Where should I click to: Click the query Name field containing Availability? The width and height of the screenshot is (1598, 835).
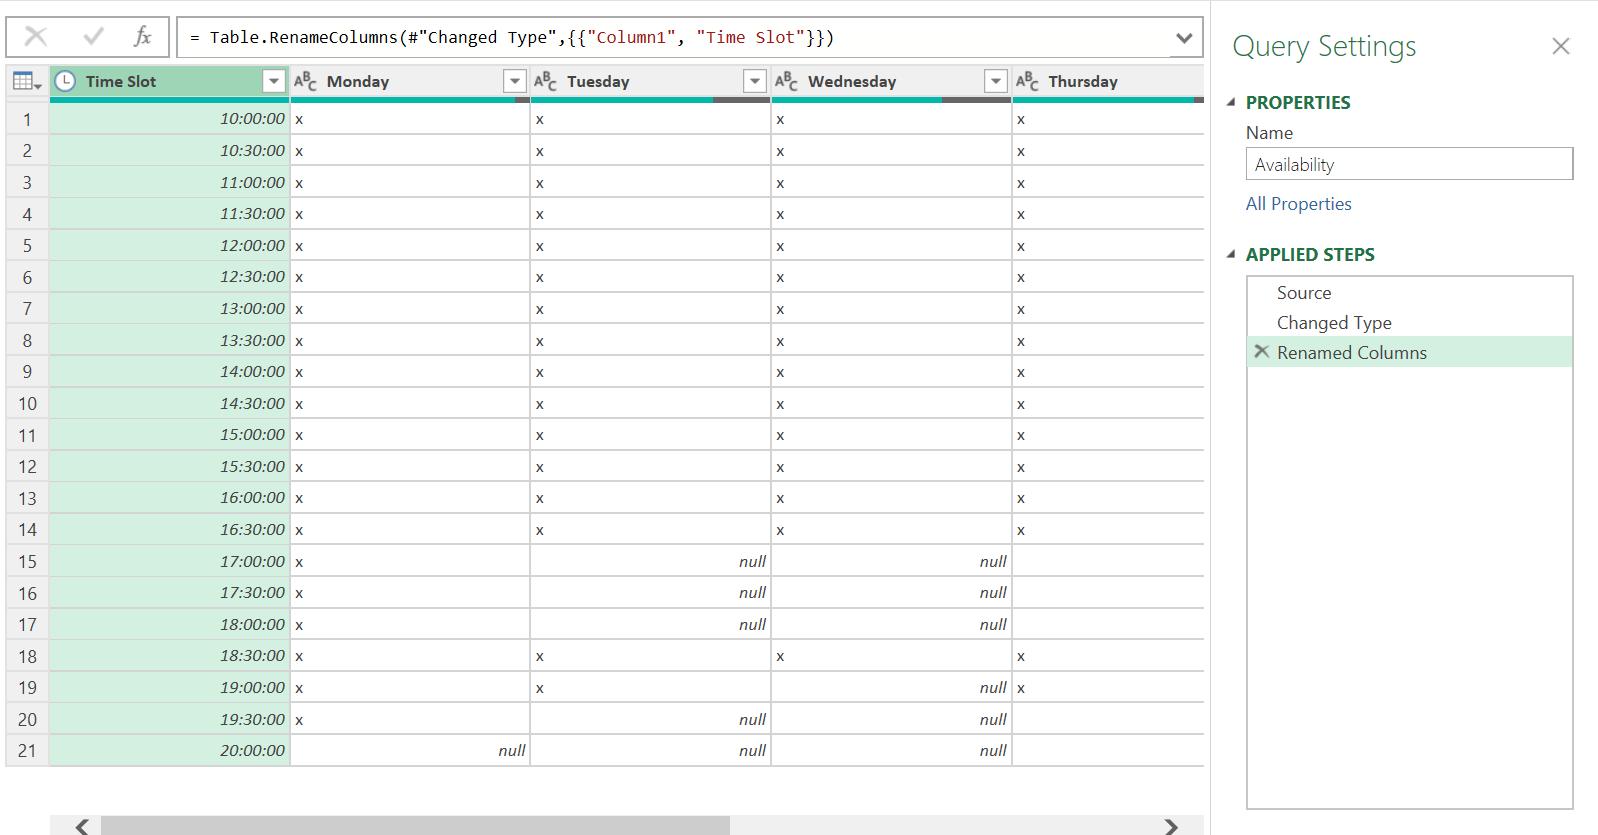tap(1409, 164)
